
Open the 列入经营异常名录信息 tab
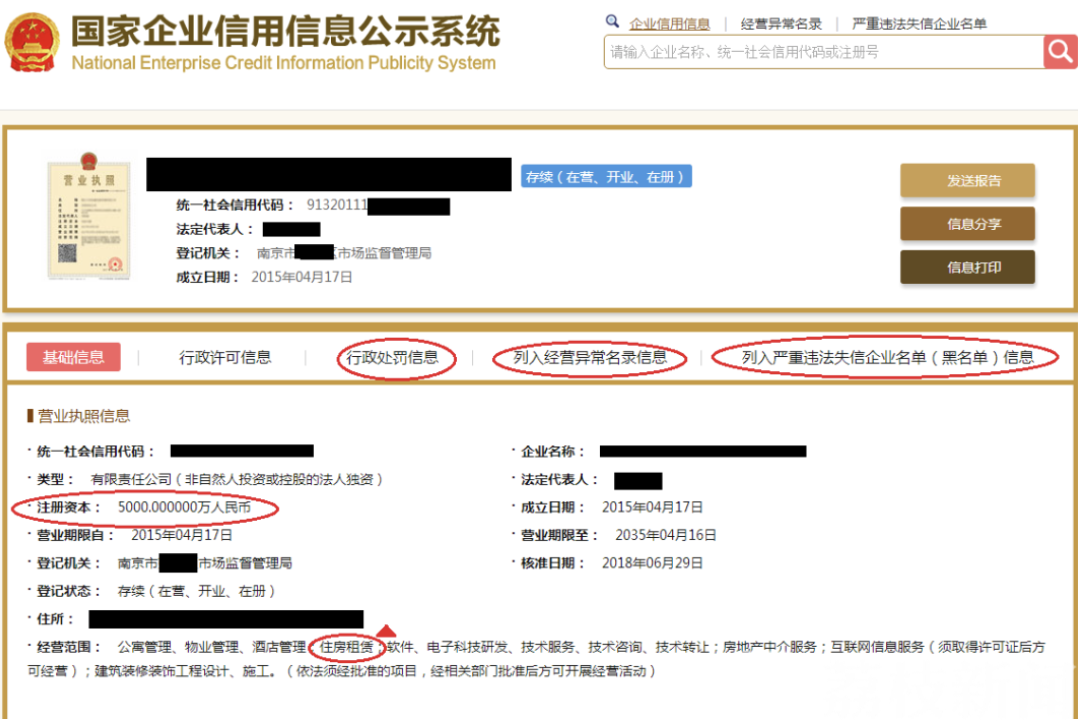click(590, 357)
